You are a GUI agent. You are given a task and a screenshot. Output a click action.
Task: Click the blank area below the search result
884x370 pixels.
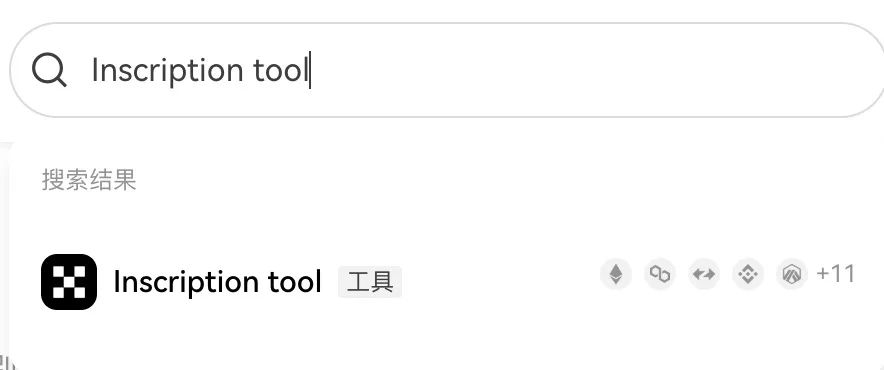(448, 344)
